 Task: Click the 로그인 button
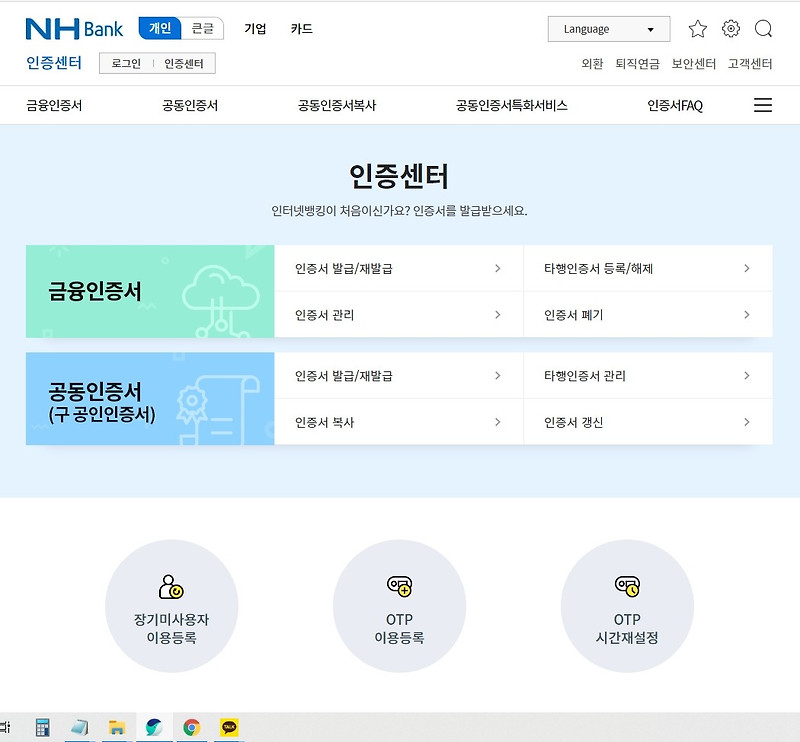(126, 63)
